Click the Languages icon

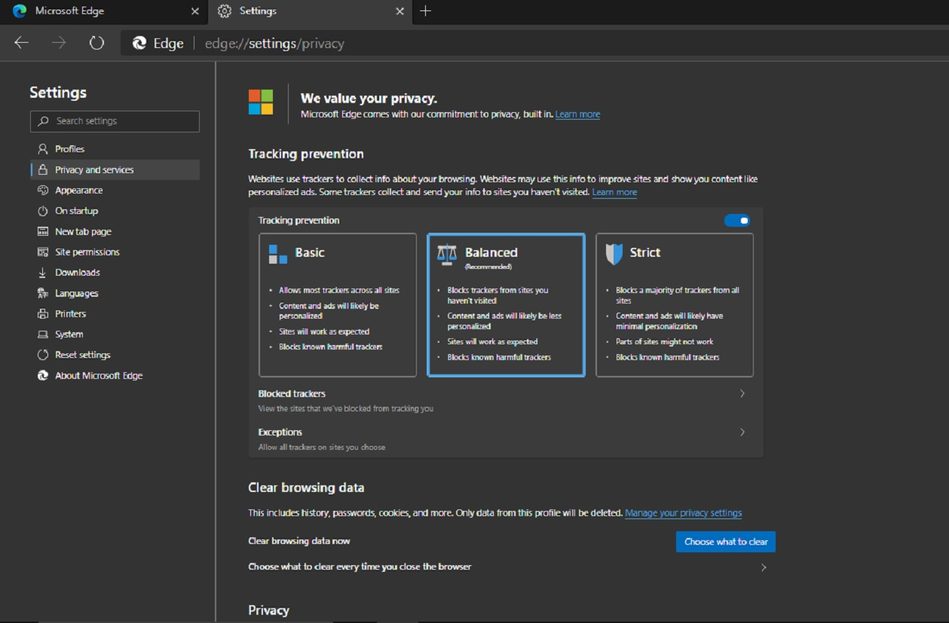pos(42,293)
